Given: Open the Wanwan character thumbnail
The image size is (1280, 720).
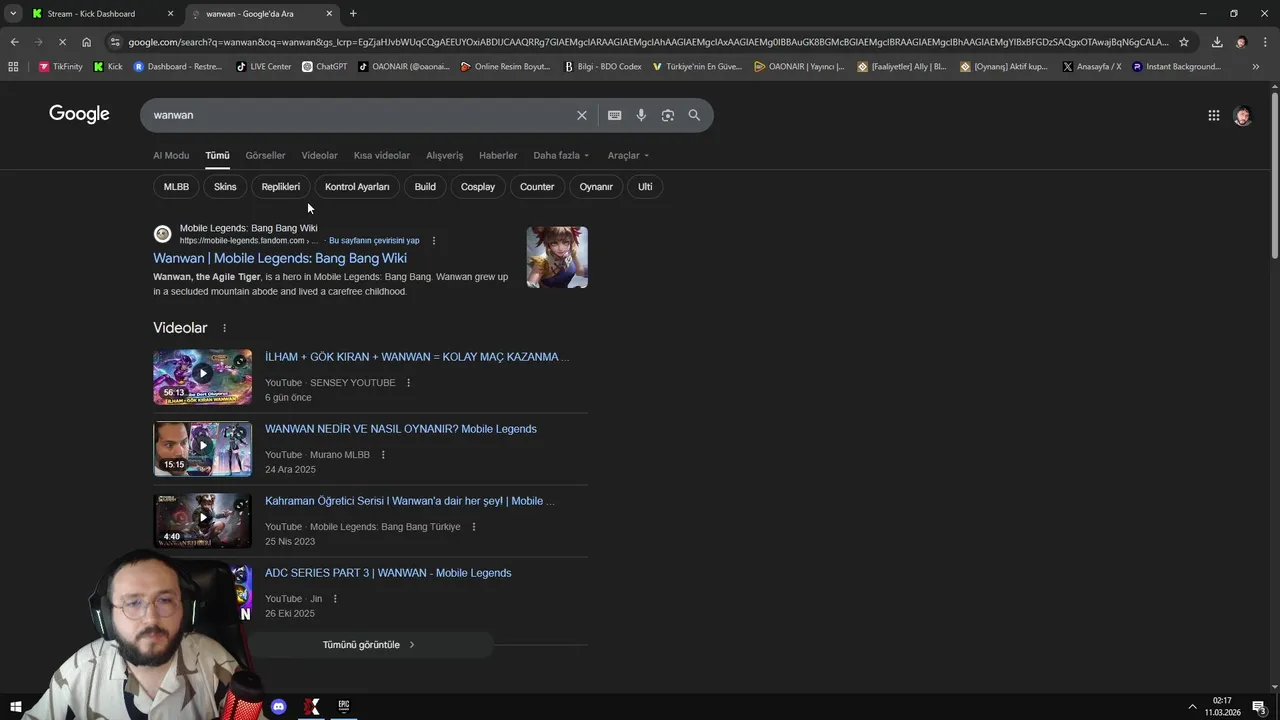Looking at the screenshot, I should (557, 257).
